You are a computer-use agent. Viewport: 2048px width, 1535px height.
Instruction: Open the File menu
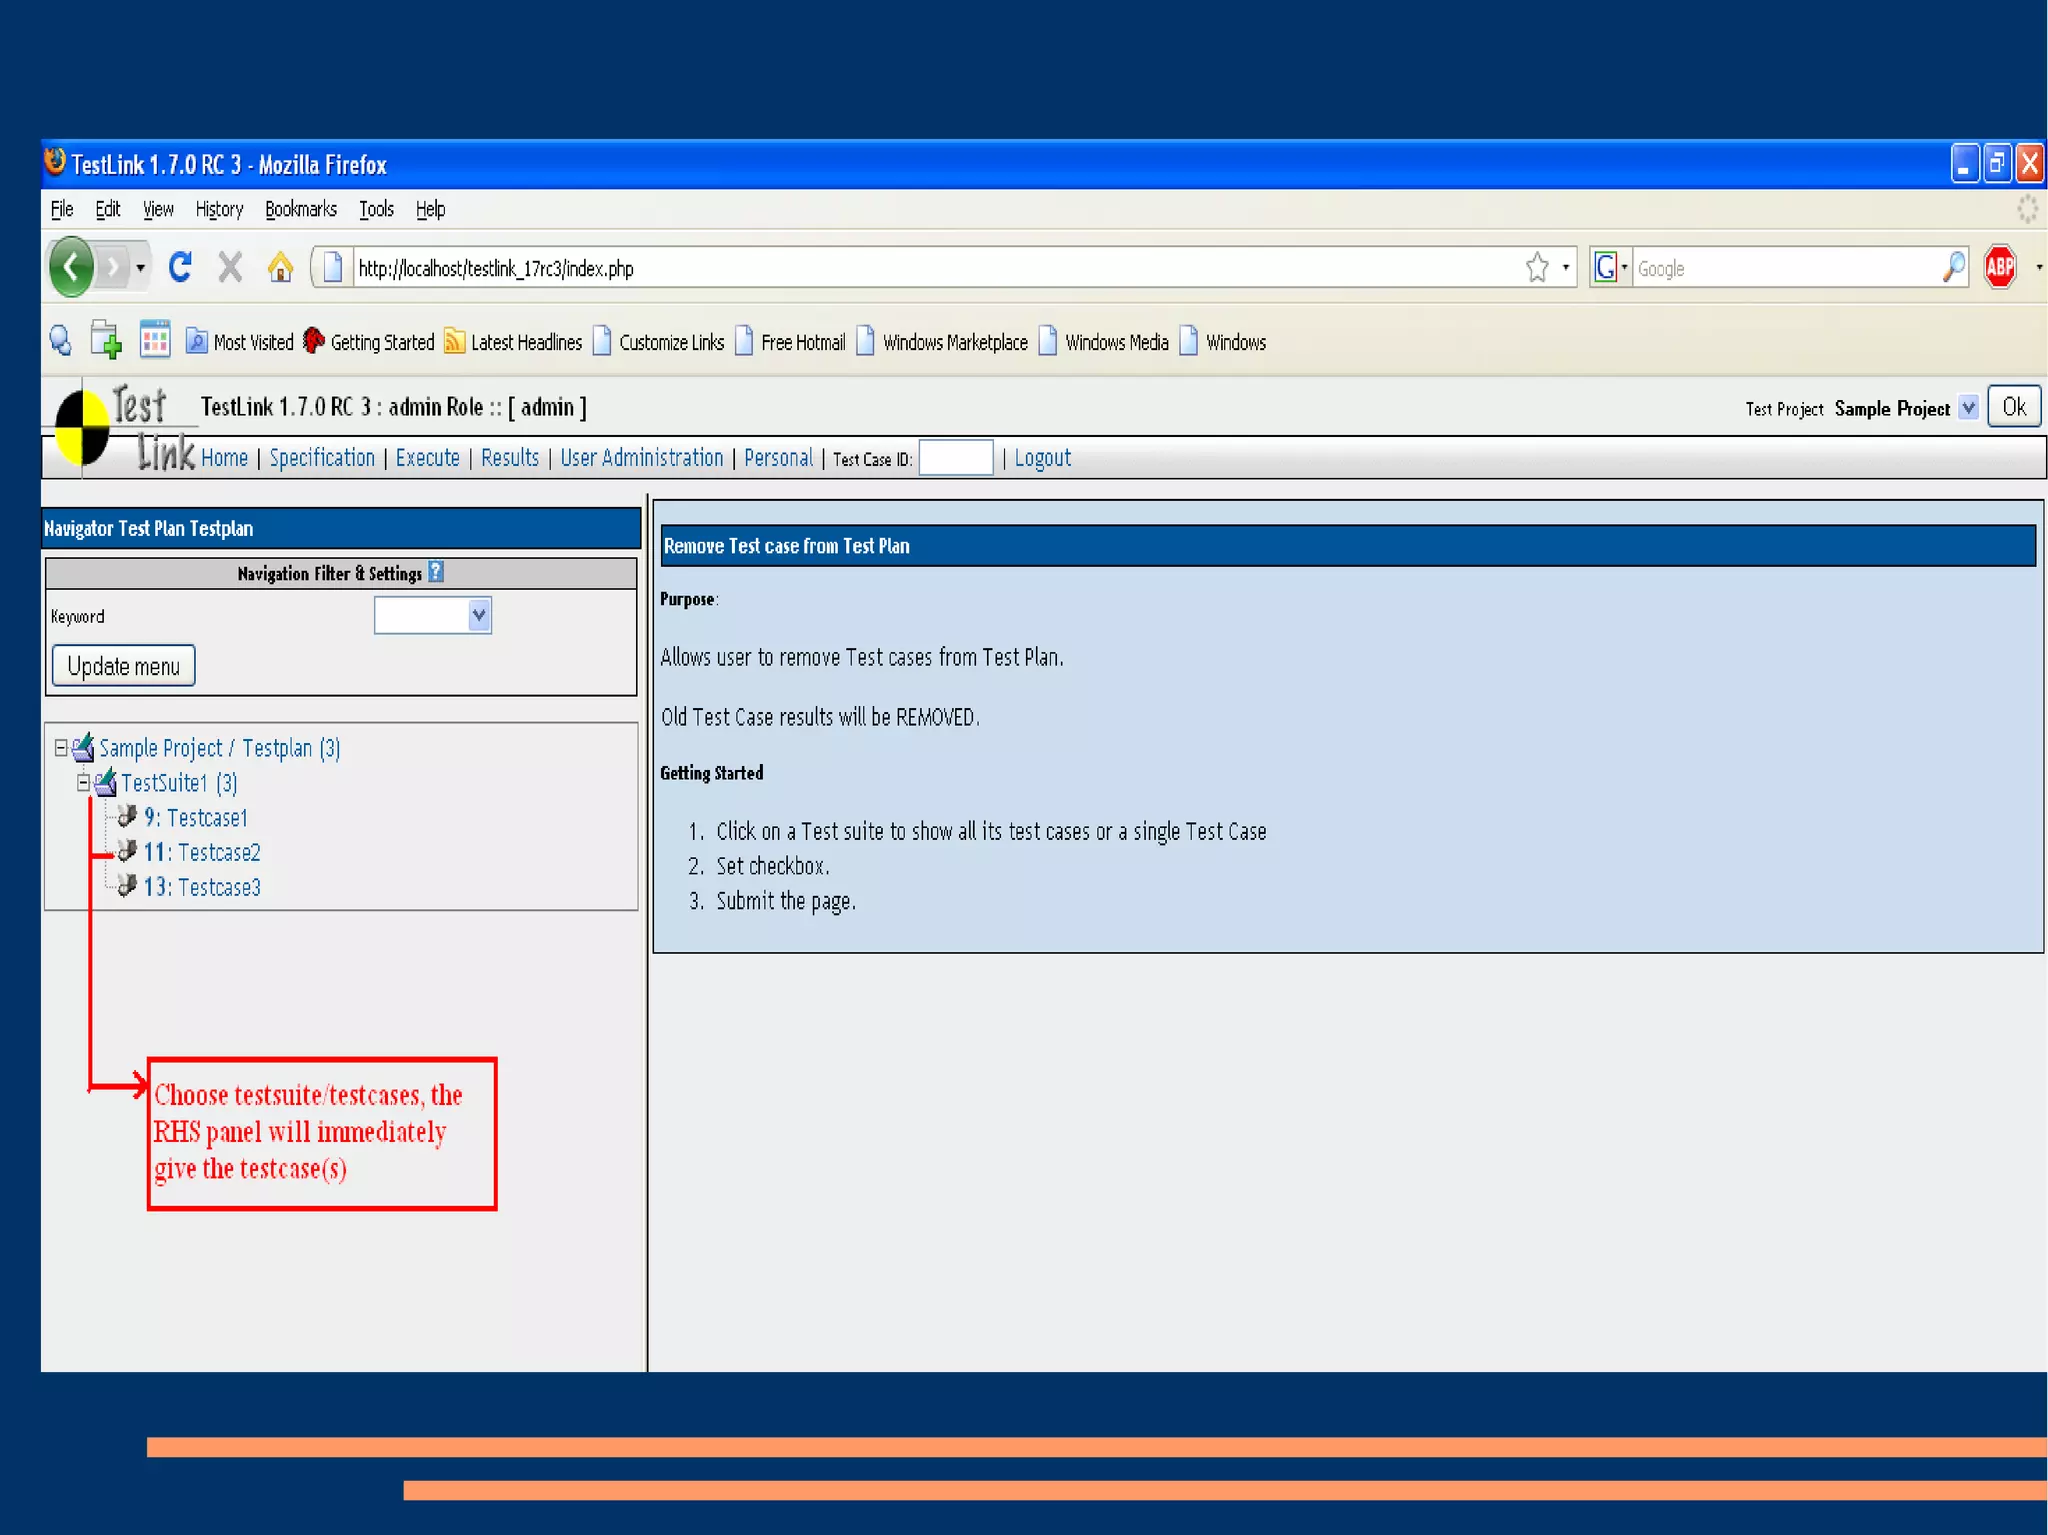62,209
